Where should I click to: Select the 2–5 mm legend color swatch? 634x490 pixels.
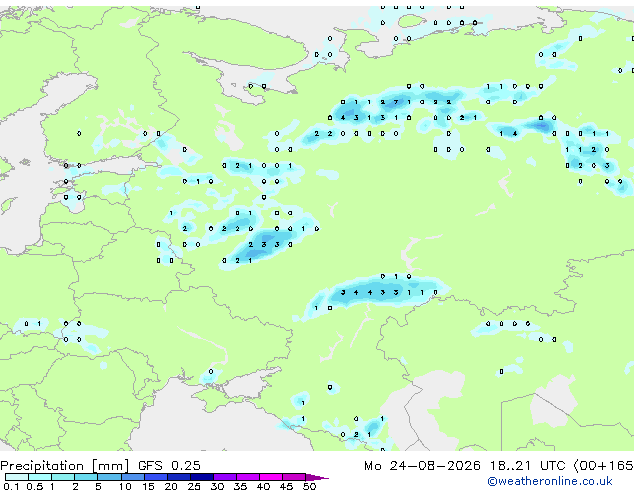coord(86,477)
